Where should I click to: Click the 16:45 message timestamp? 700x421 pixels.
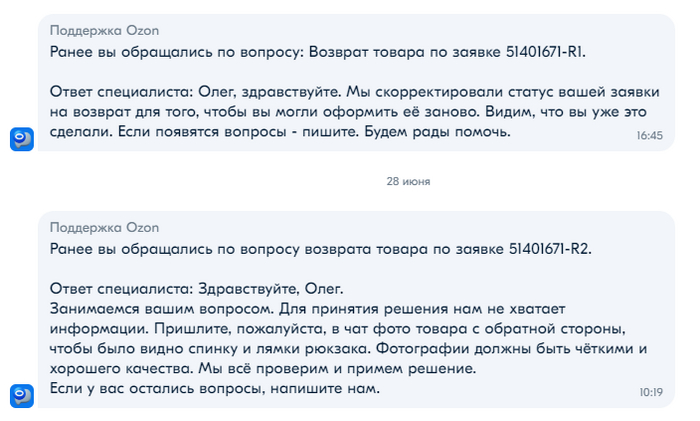click(x=649, y=135)
